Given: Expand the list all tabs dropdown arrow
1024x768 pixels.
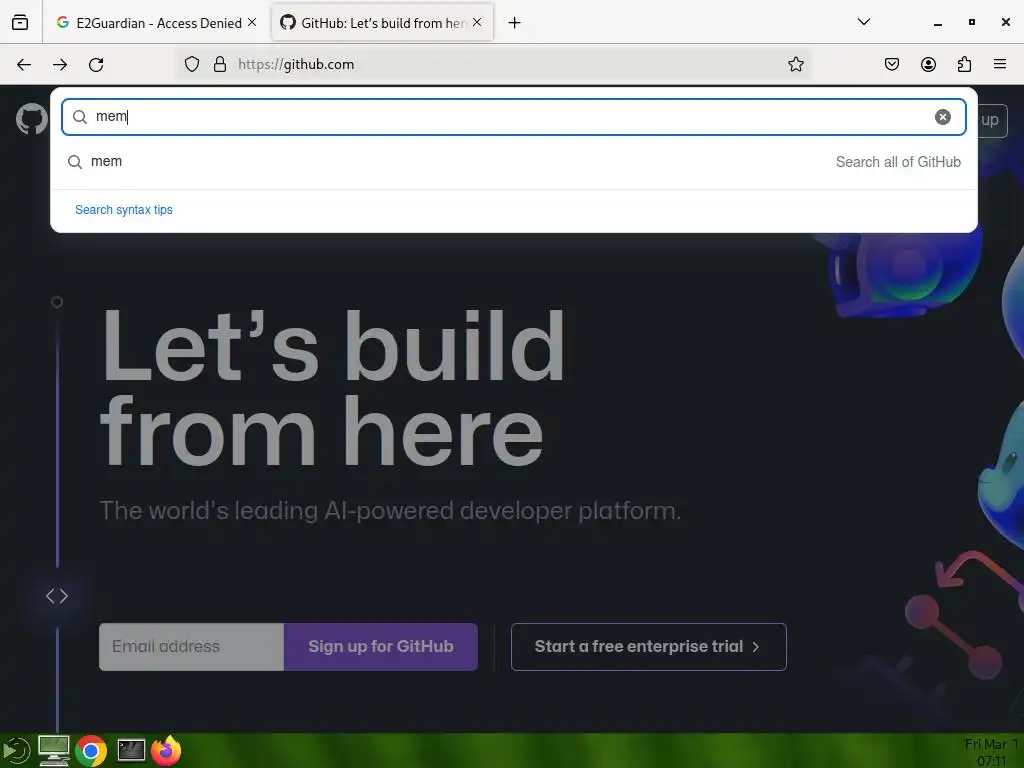Looking at the screenshot, I should pos(863,22).
